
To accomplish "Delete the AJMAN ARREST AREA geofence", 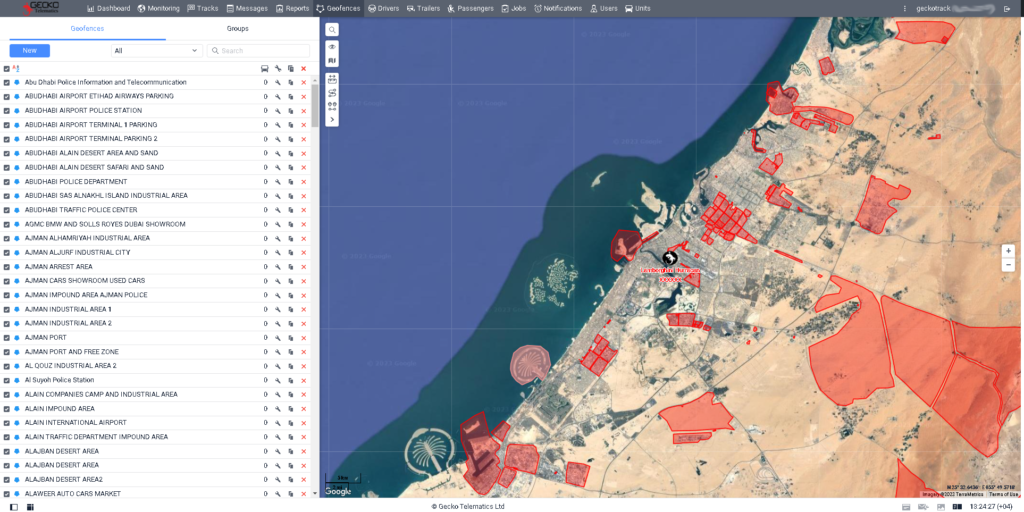I will [x=303, y=267].
